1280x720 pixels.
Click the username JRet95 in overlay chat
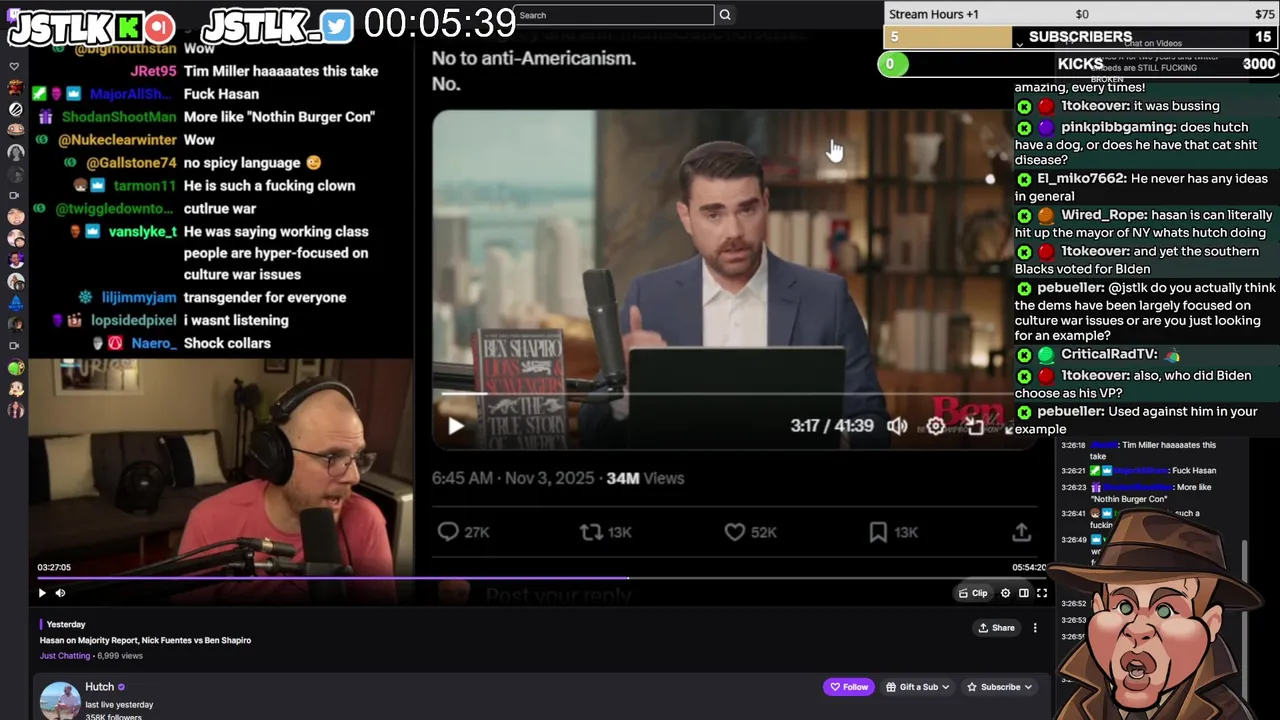[153, 71]
